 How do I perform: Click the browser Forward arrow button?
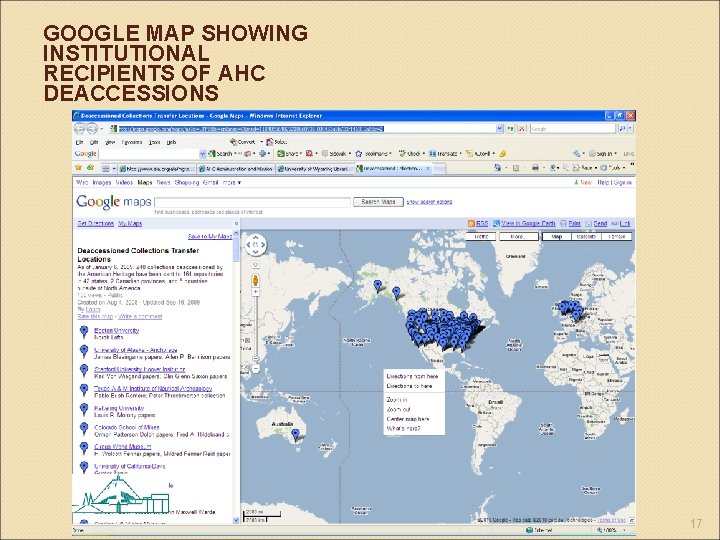click(92, 129)
